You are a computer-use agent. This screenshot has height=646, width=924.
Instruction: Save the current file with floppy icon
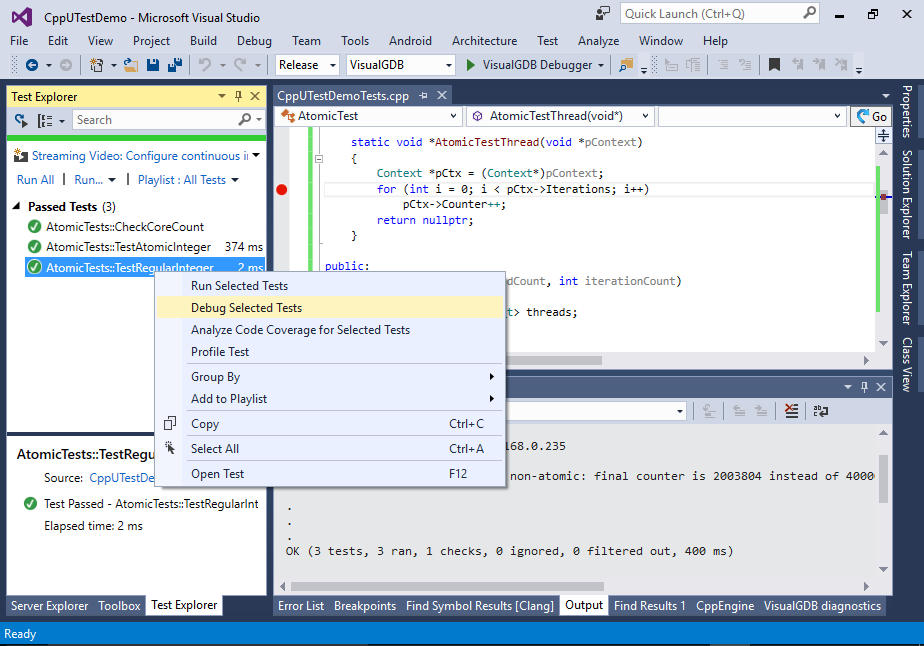[153, 65]
